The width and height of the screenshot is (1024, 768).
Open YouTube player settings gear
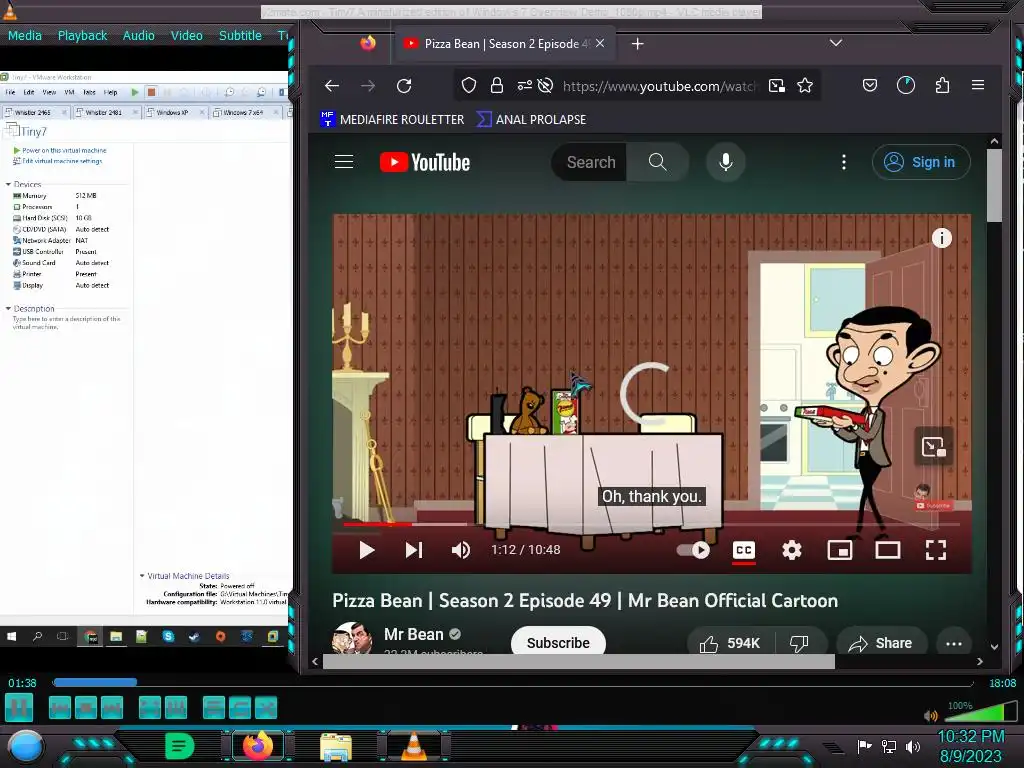[792, 551]
